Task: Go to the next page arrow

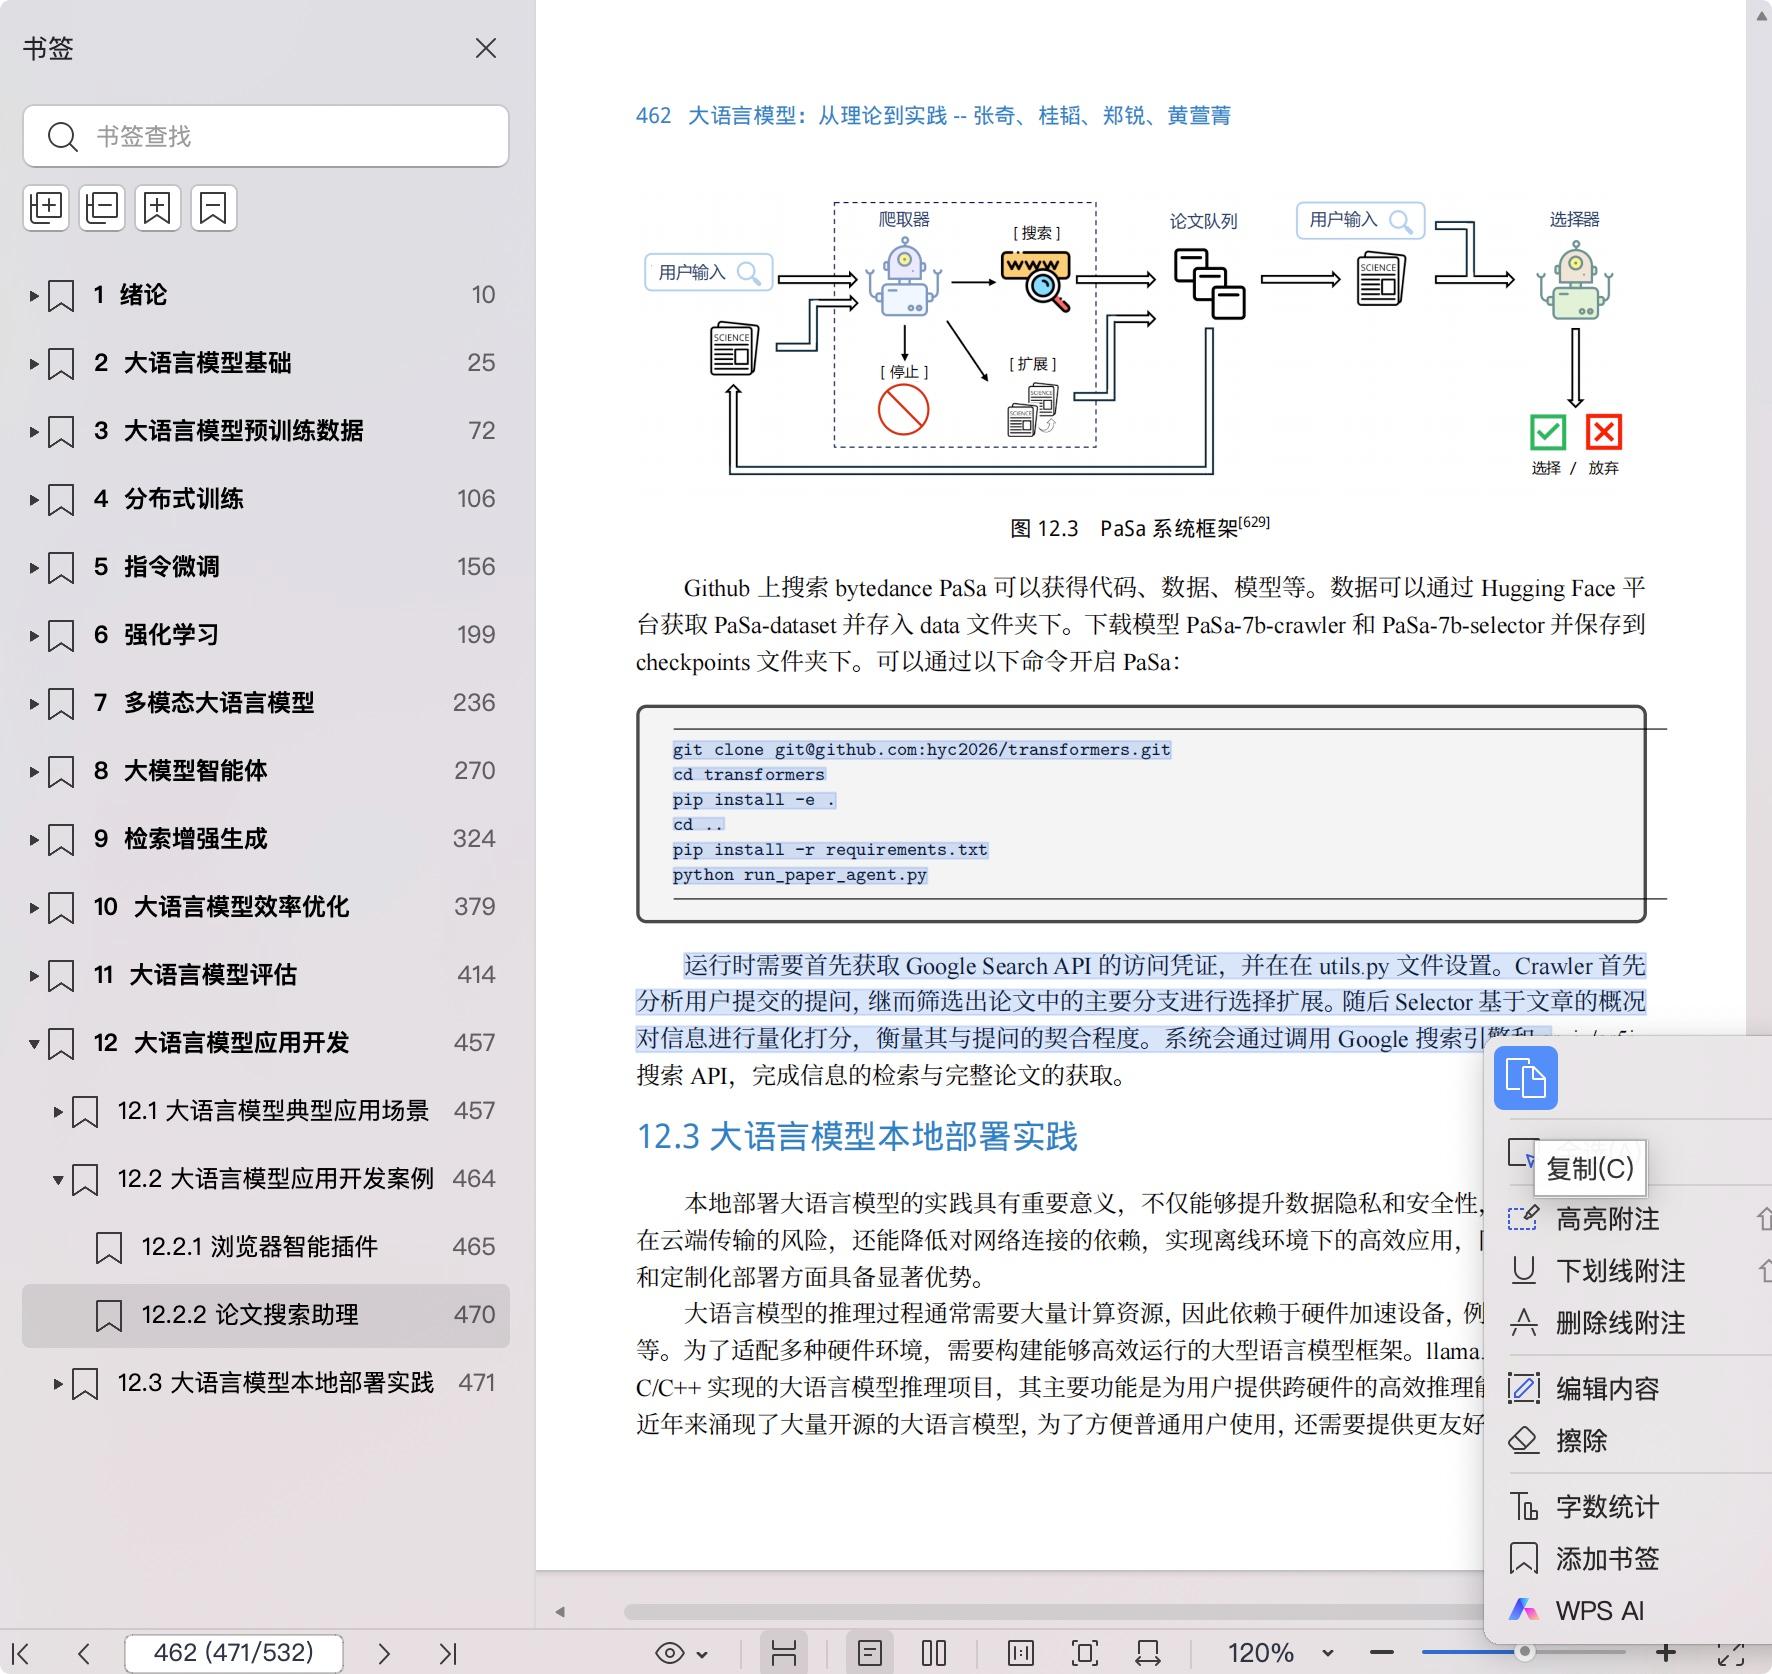Action: coord(384,1653)
